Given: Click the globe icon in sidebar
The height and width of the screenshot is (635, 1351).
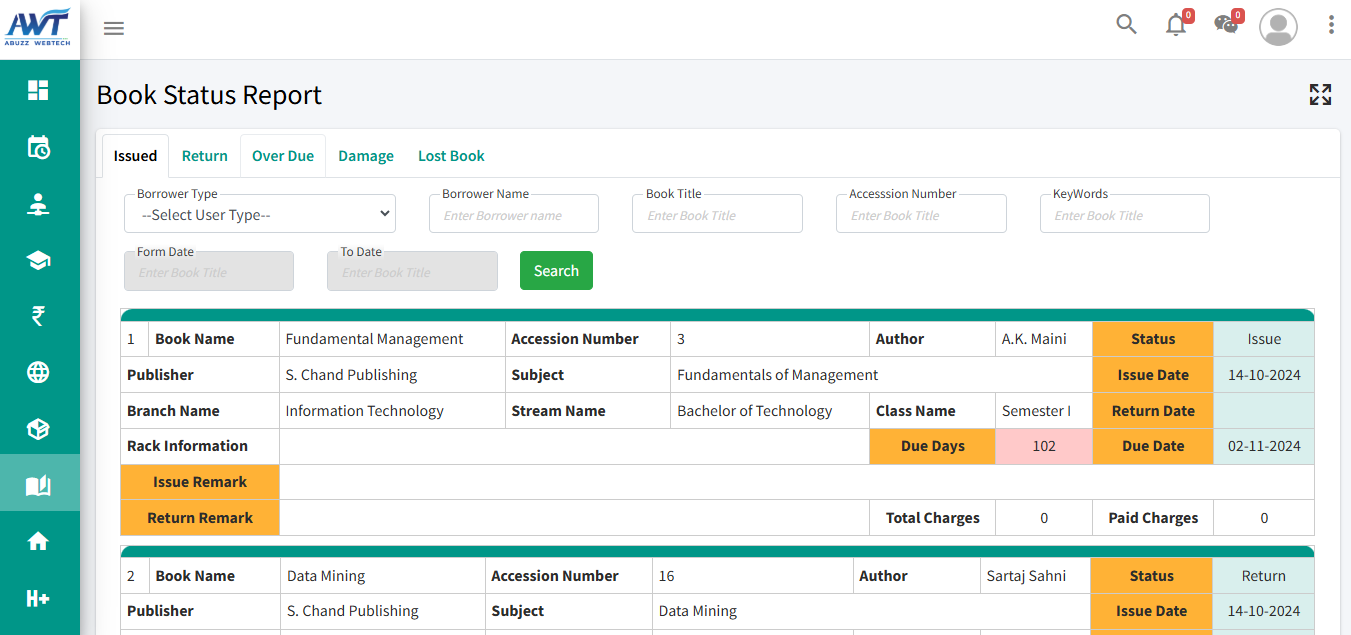Looking at the screenshot, I should pos(38,373).
